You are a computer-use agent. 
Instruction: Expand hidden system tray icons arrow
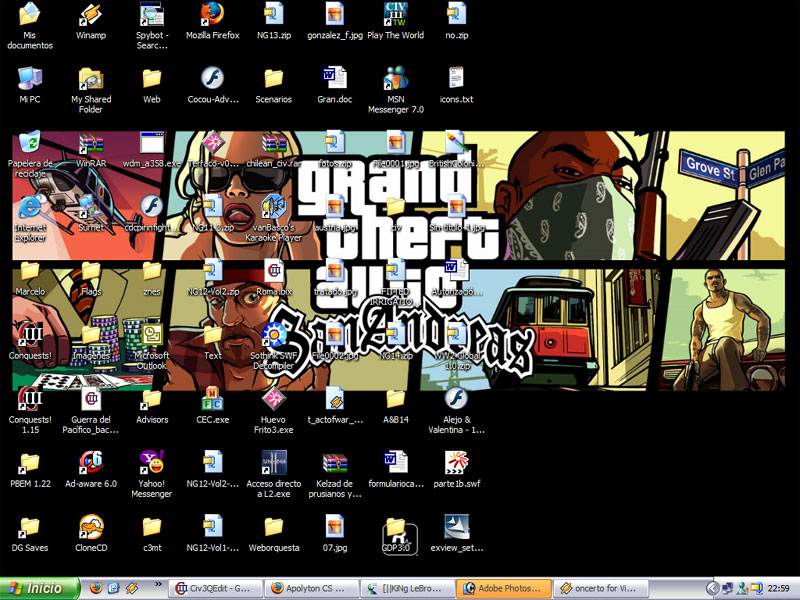point(712,589)
